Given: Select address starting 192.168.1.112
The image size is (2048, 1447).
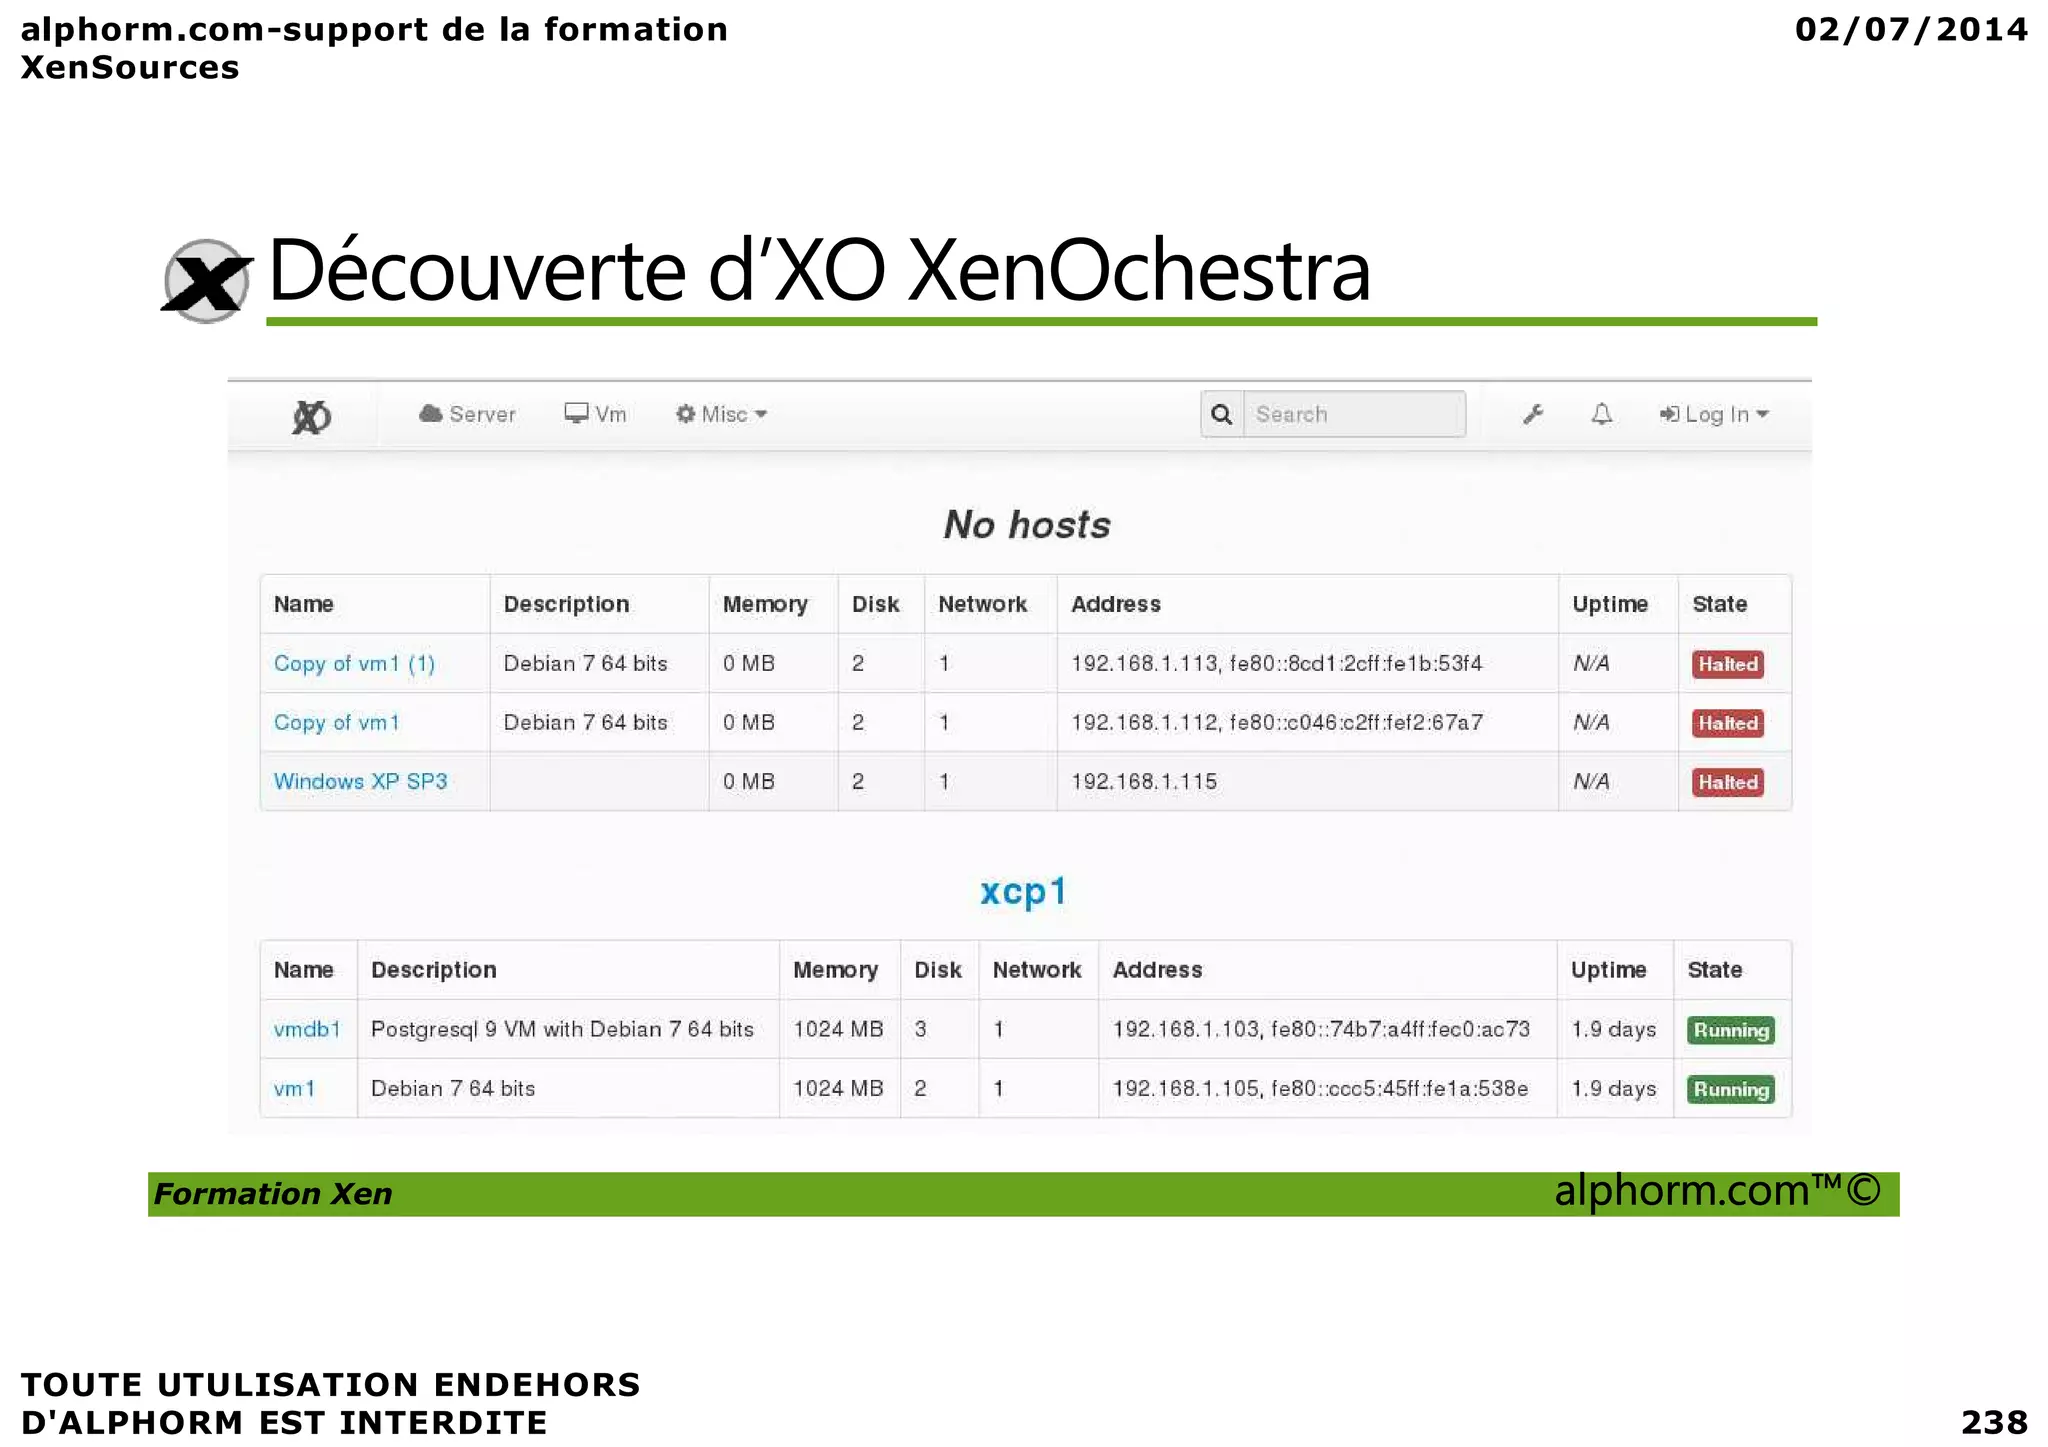Looking at the screenshot, I should click(1277, 723).
